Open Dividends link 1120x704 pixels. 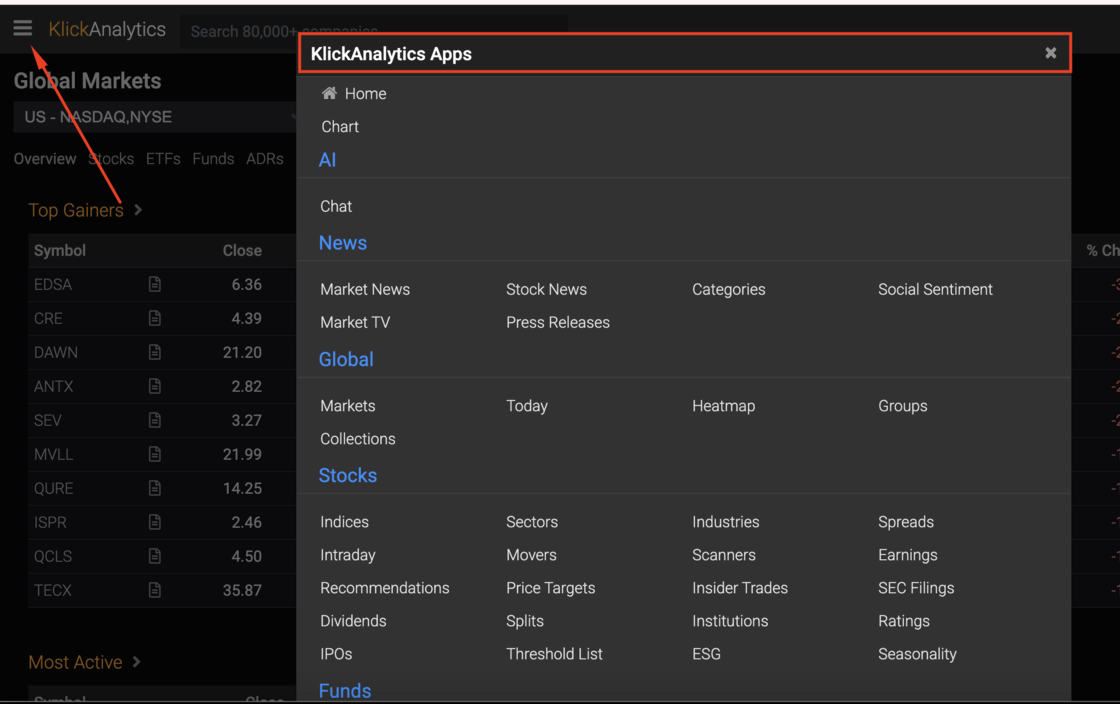click(x=354, y=620)
